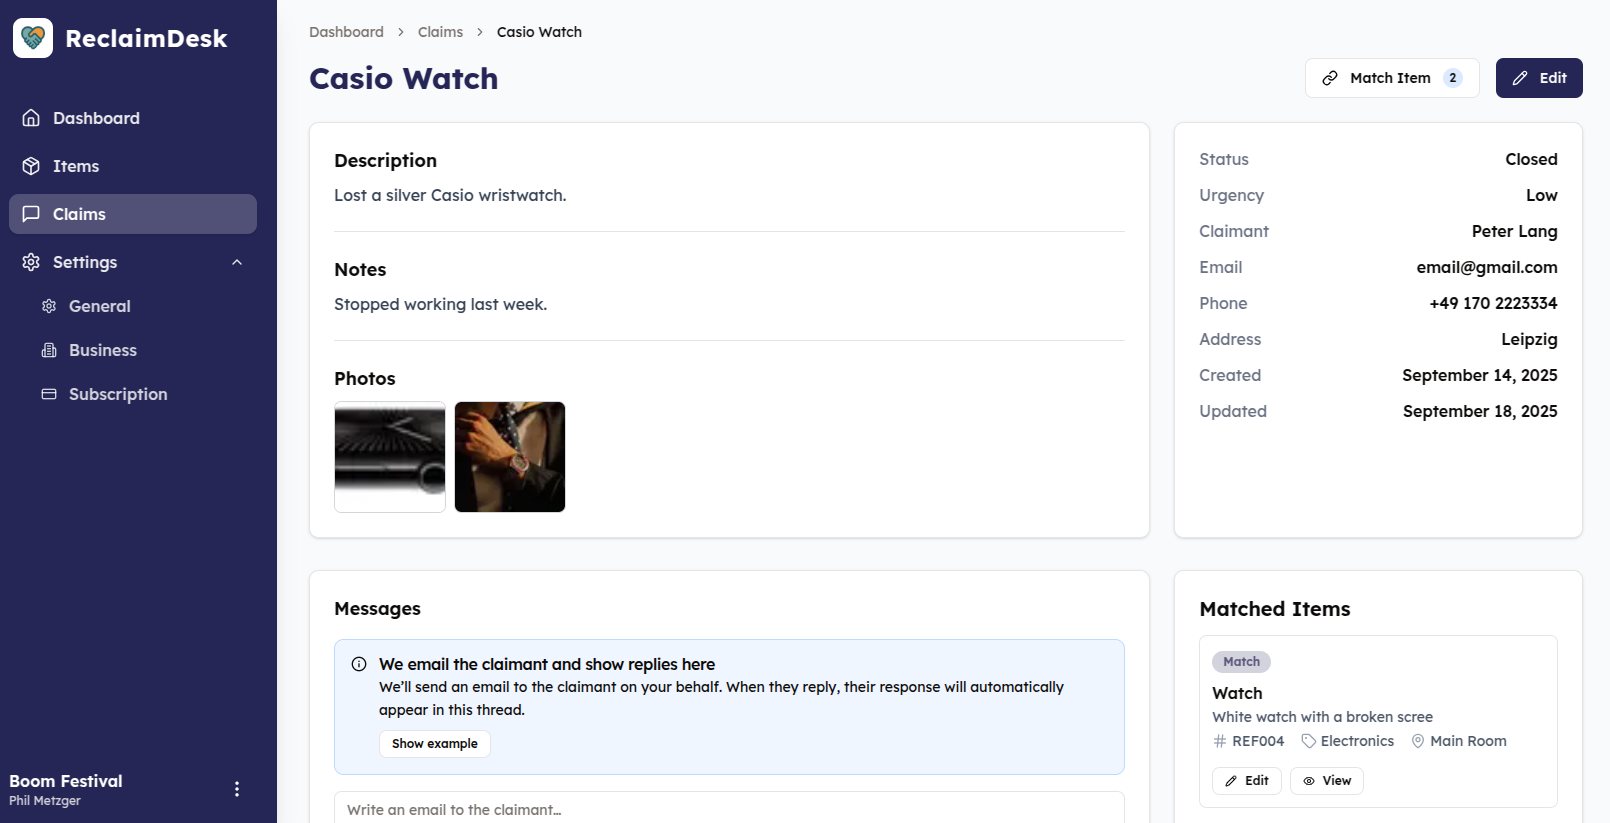The image size is (1610, 823).
Task: Click the Edit claim button
Action: click(1539, 78)
